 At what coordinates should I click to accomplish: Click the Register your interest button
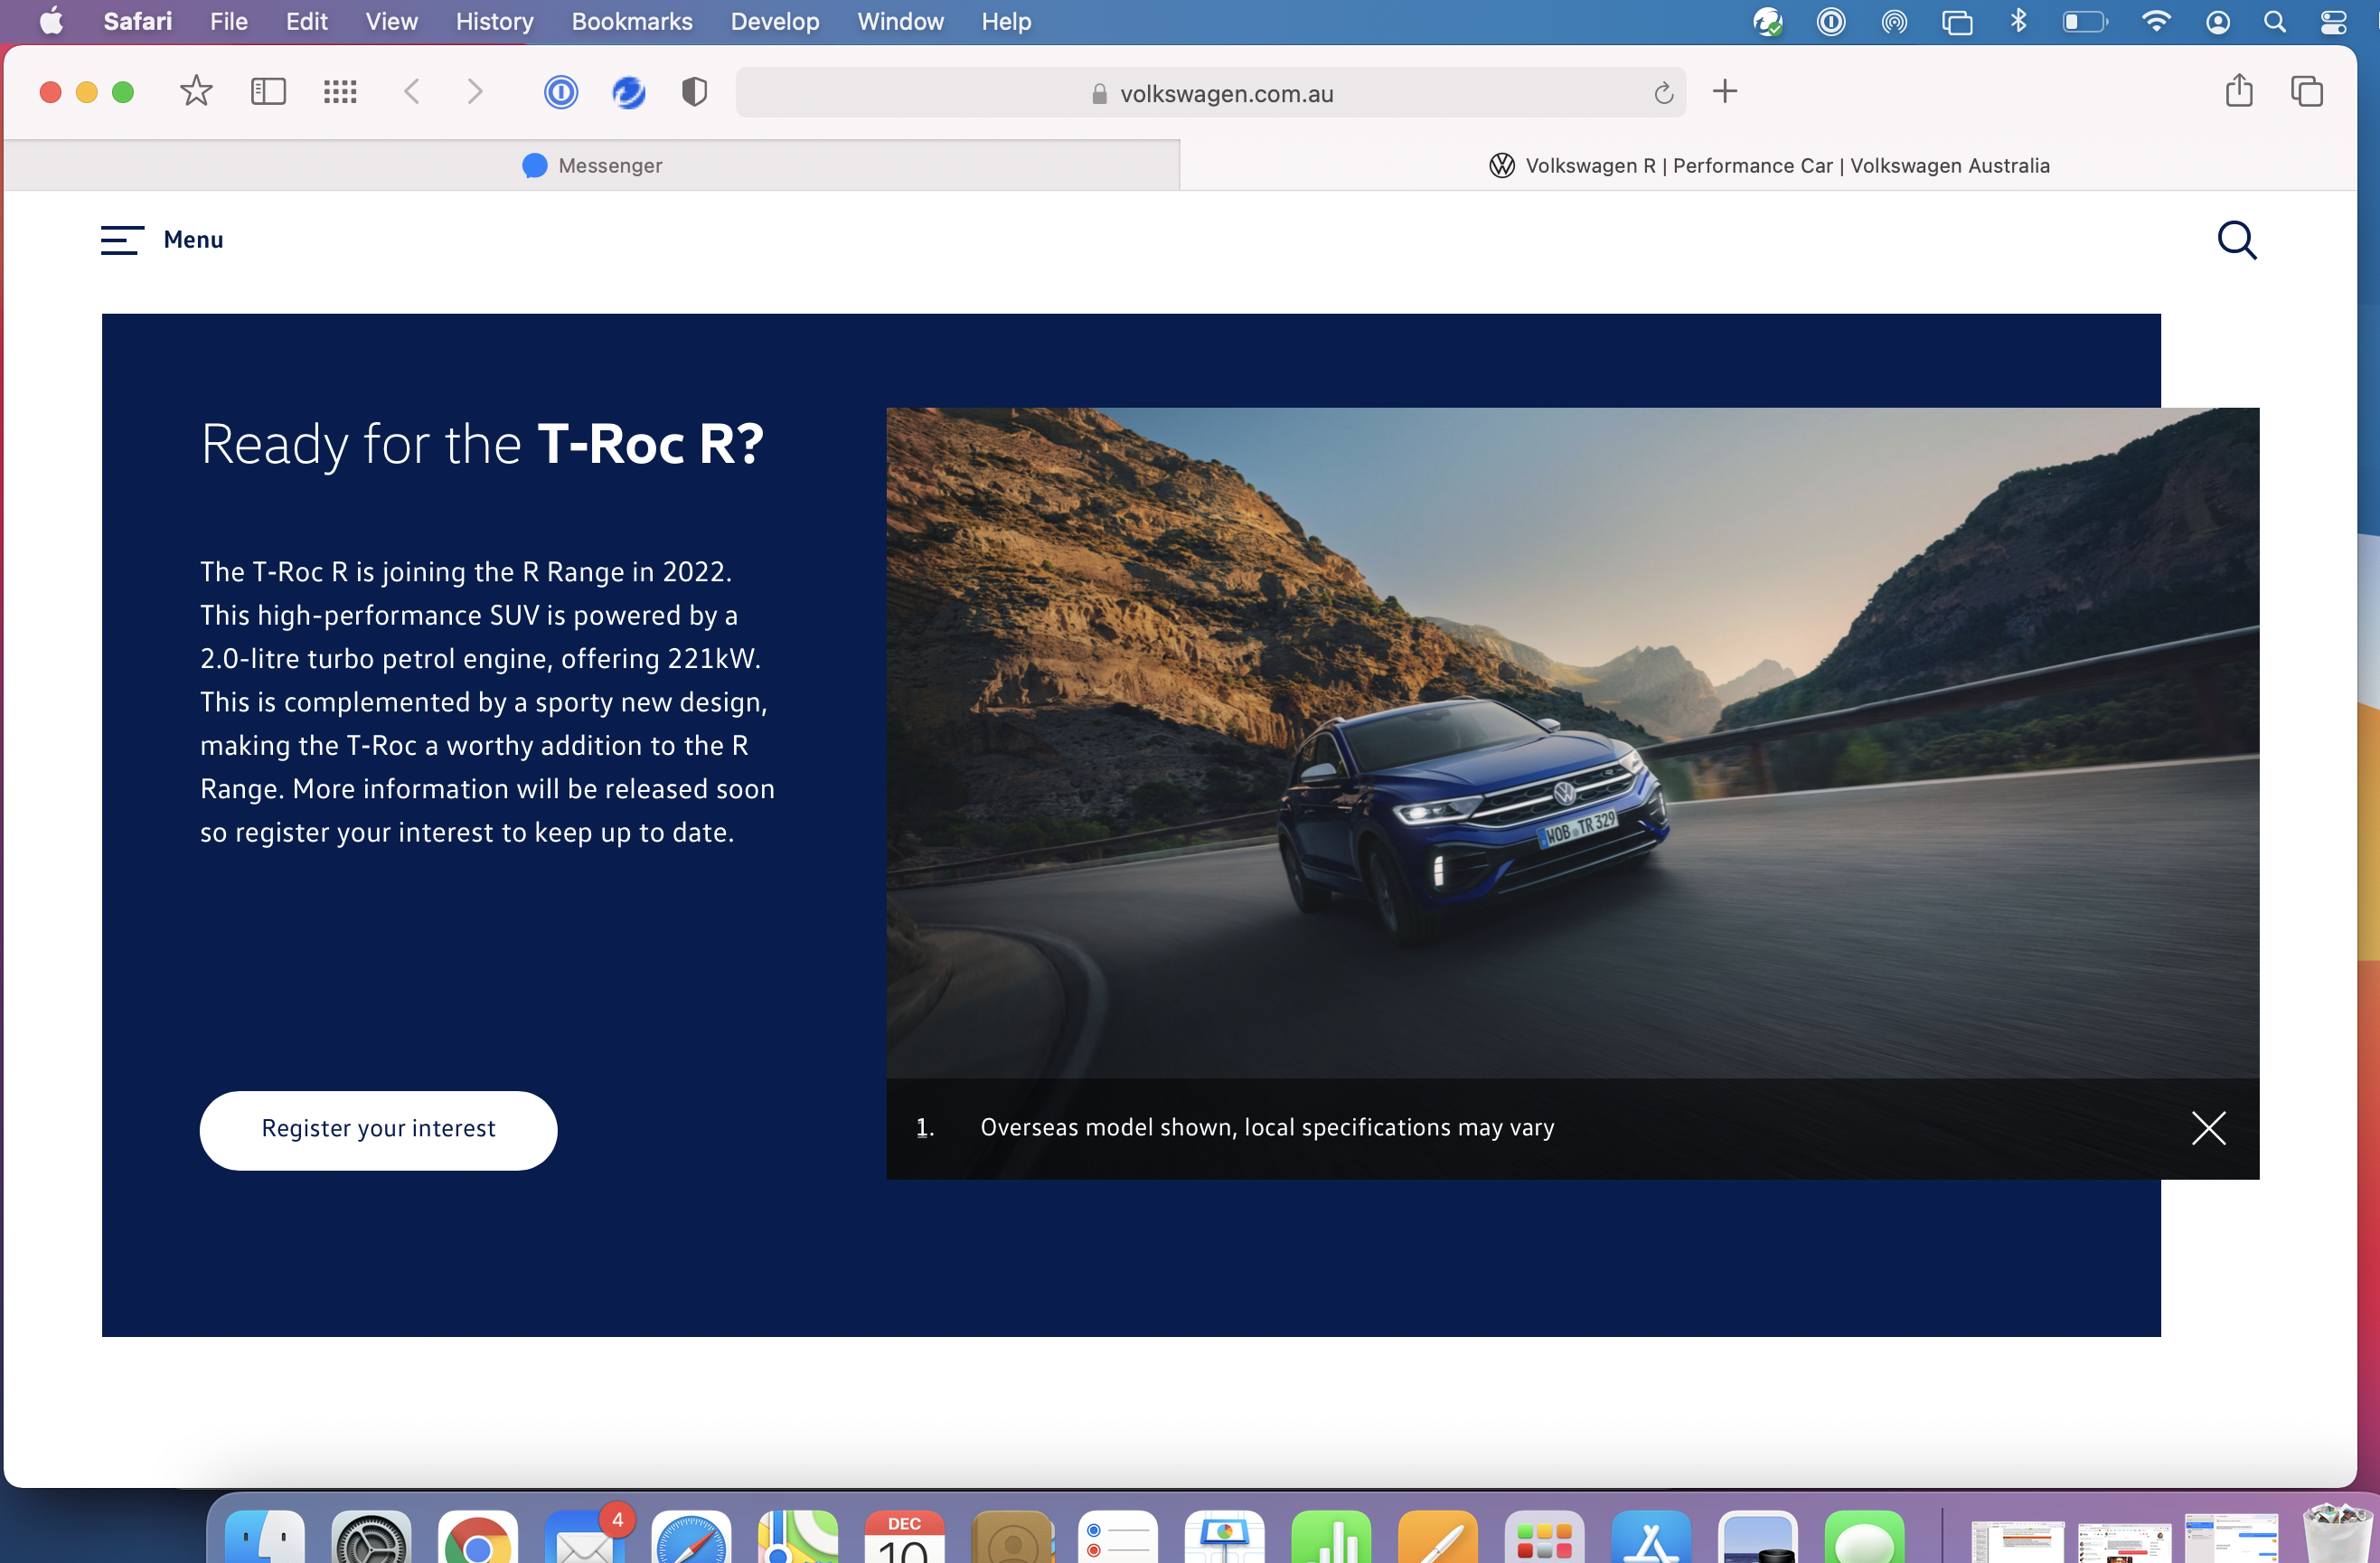[378, 1129]
